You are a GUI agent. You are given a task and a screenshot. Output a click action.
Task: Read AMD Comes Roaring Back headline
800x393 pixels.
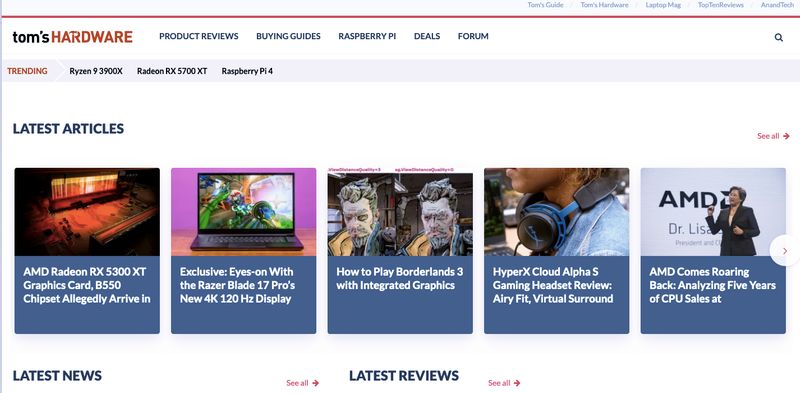(x=712, y=285)
